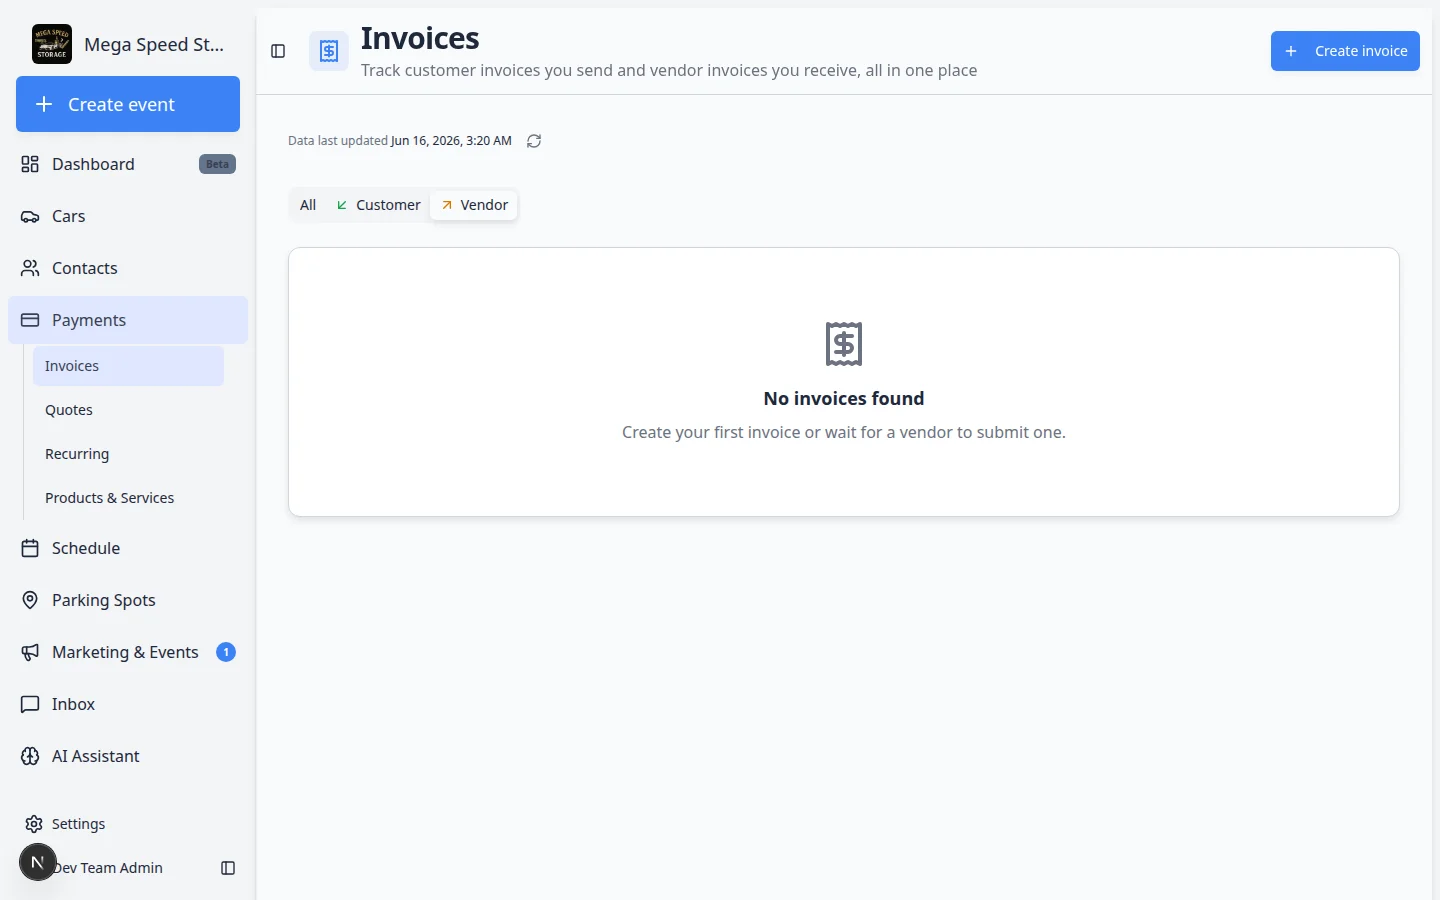The width and height of the screenshot is (1440, 900).
Task: Open Products & Services
Action: (128, 498)
